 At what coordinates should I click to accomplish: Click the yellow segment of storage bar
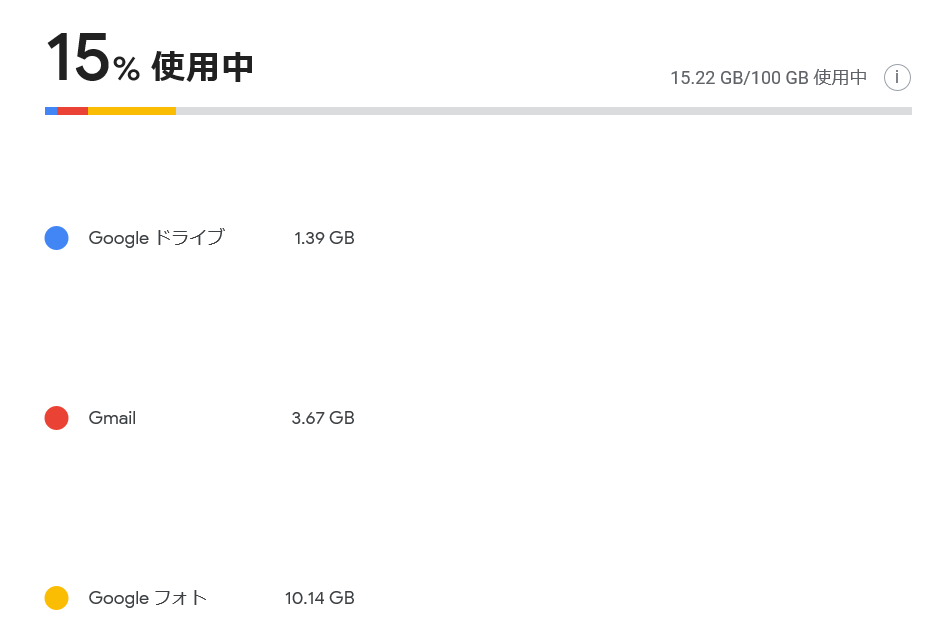[132, 111]
